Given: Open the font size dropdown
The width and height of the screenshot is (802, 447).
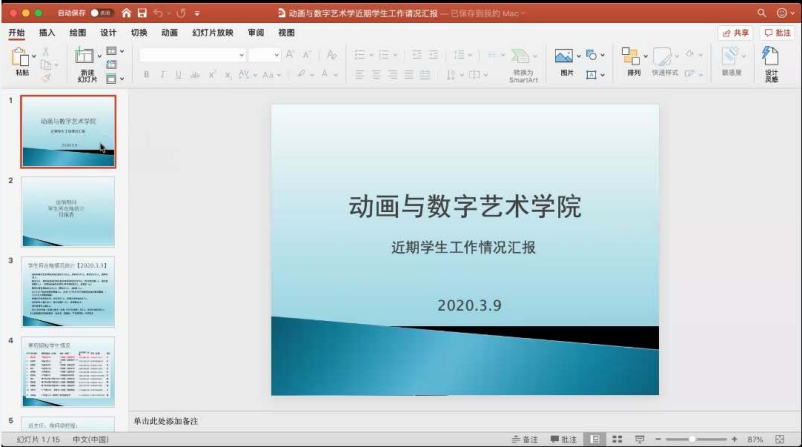Looking at the screenshot, I should click(x=264, y=55).
